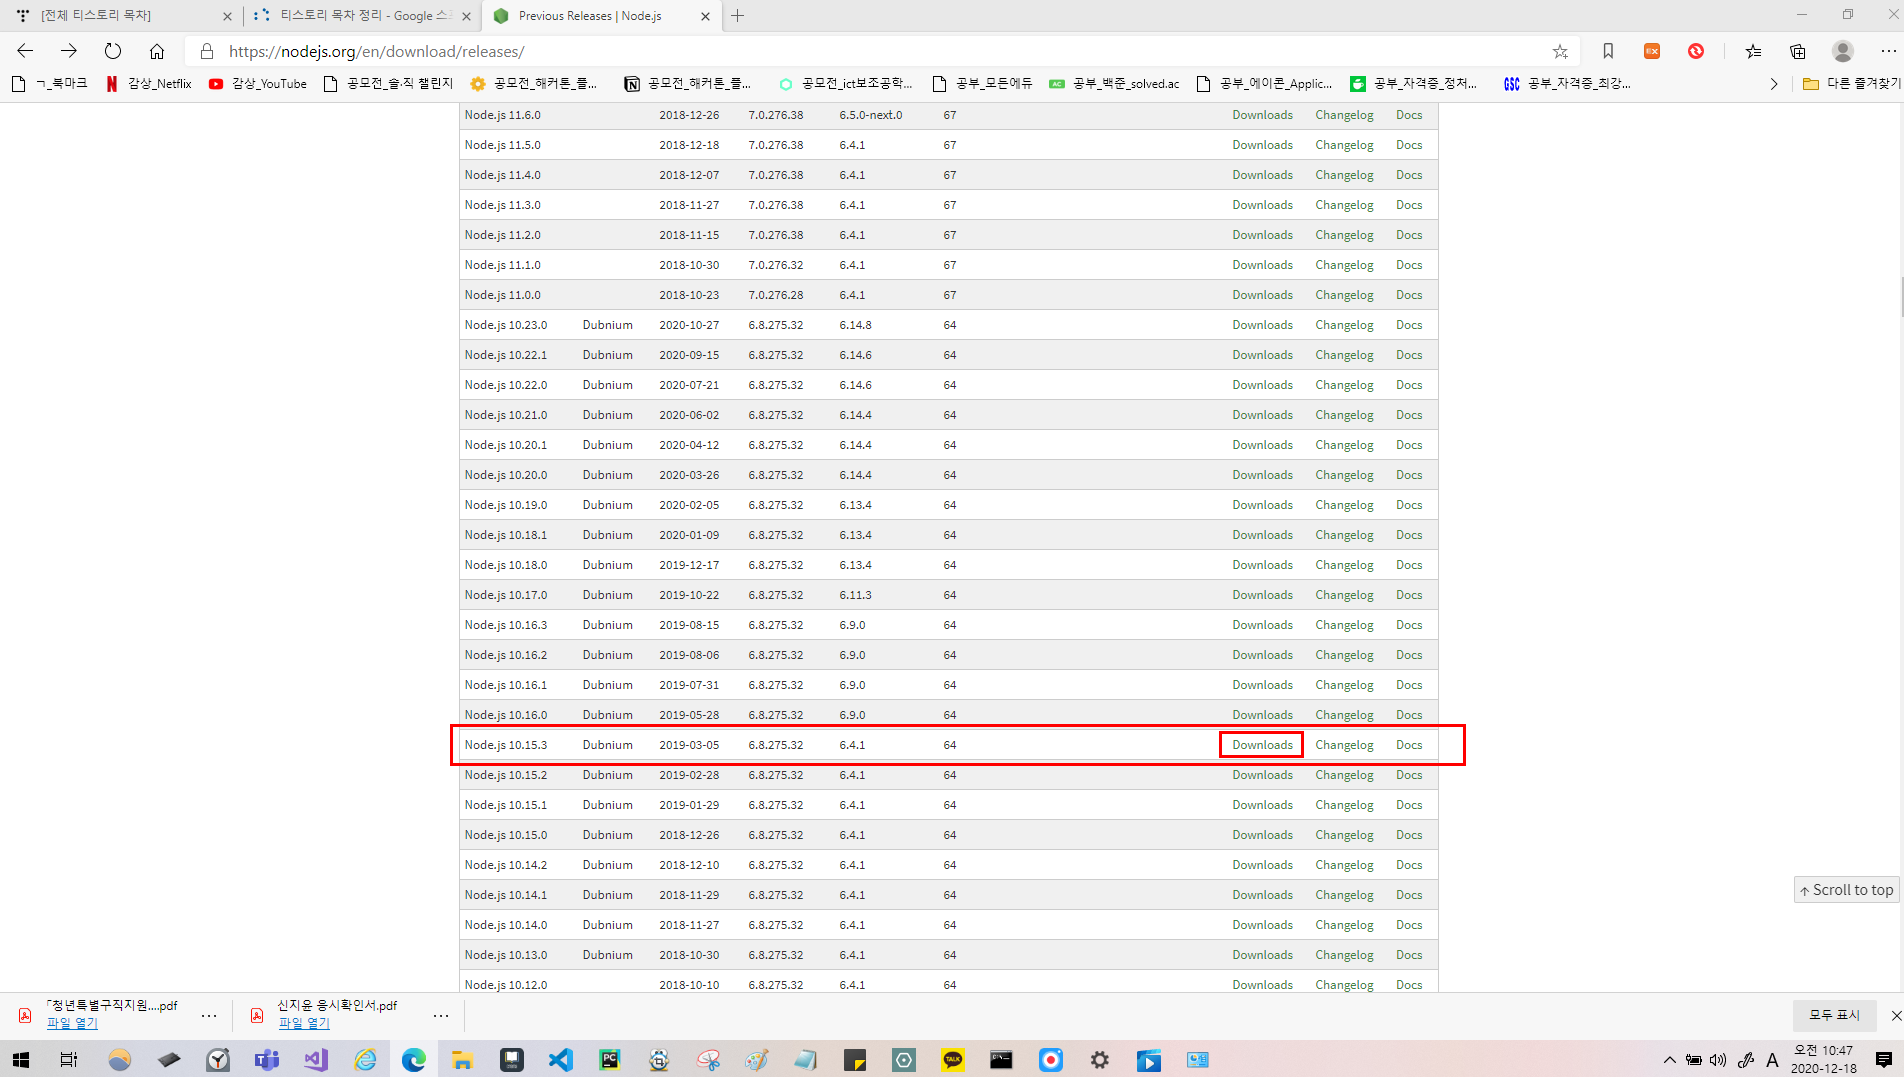
Task: Click the page vertical scrollbar thumb
Action: pyautogui.click(x=1900, y=297)
